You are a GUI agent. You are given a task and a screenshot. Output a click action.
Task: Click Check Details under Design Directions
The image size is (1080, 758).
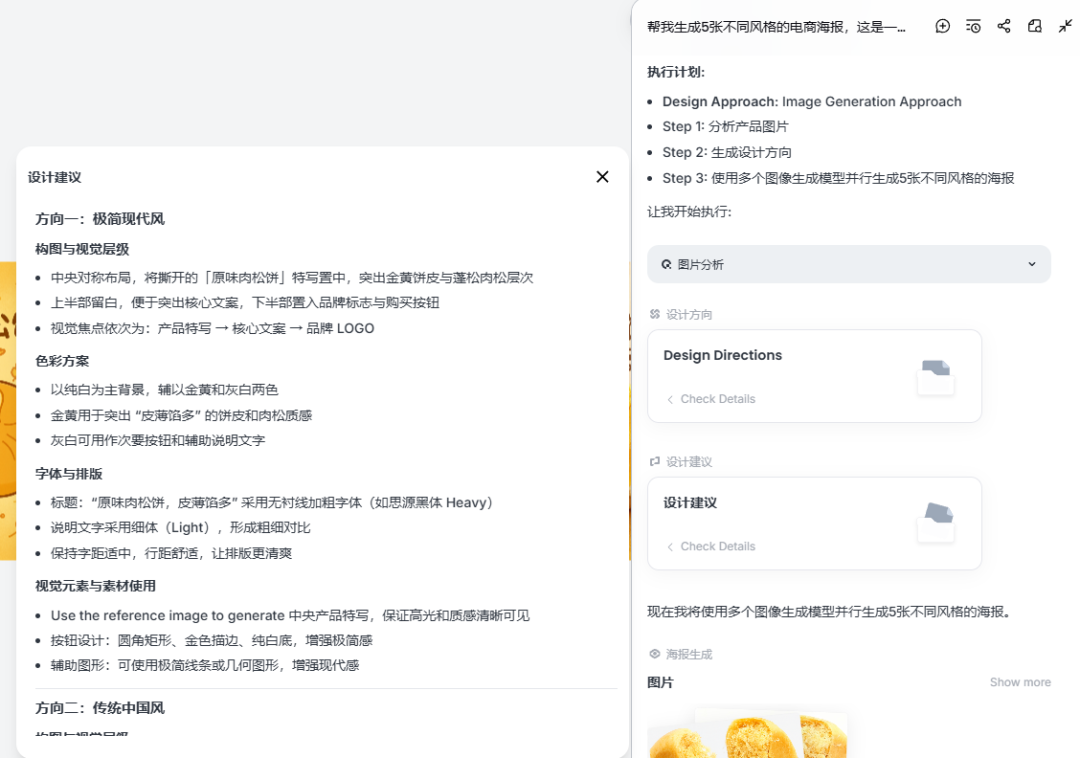711,399
